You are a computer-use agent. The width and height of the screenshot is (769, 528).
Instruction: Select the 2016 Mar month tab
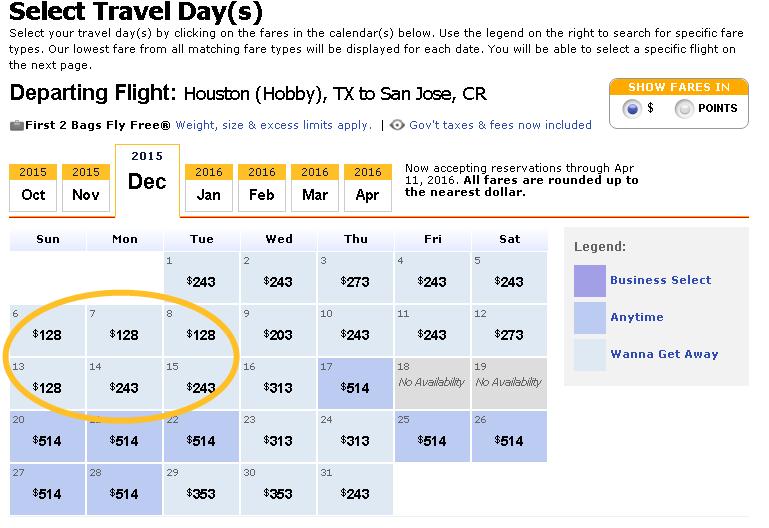coord(315,188)
